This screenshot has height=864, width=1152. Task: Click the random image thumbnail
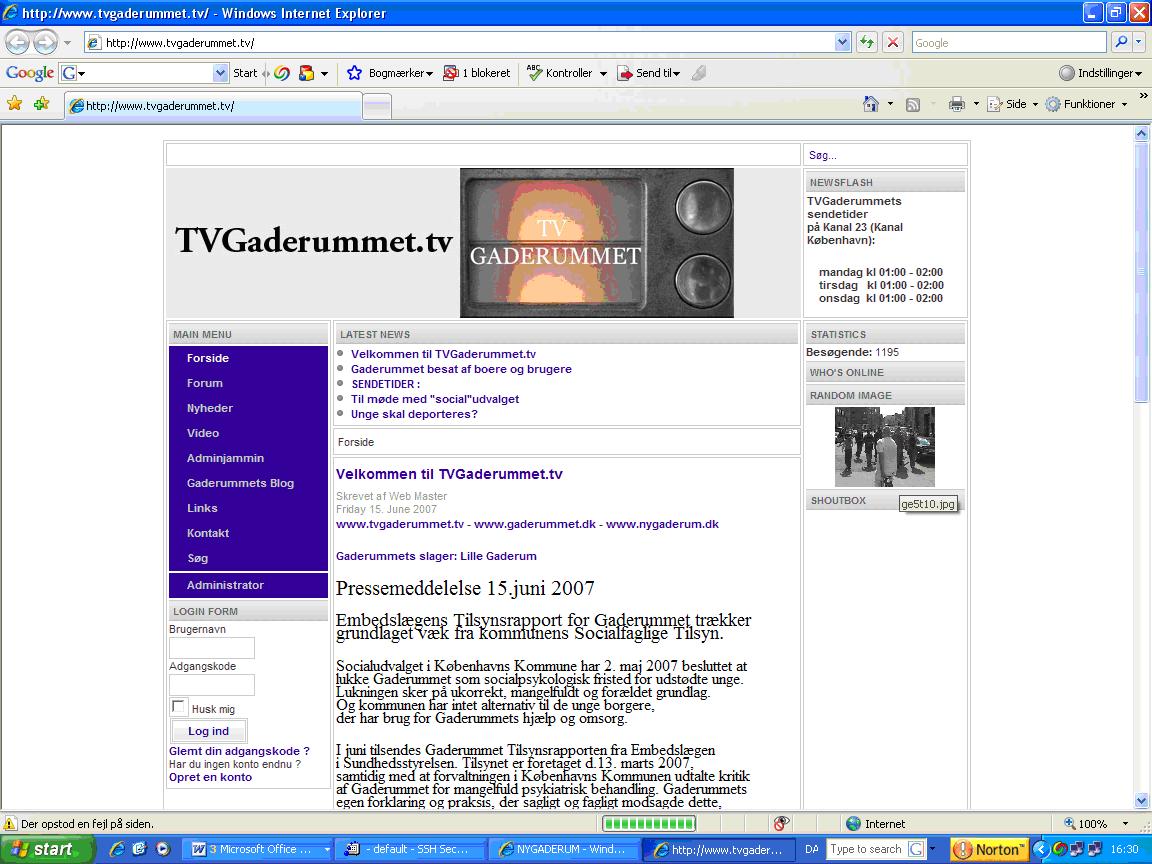click(885, 447)
